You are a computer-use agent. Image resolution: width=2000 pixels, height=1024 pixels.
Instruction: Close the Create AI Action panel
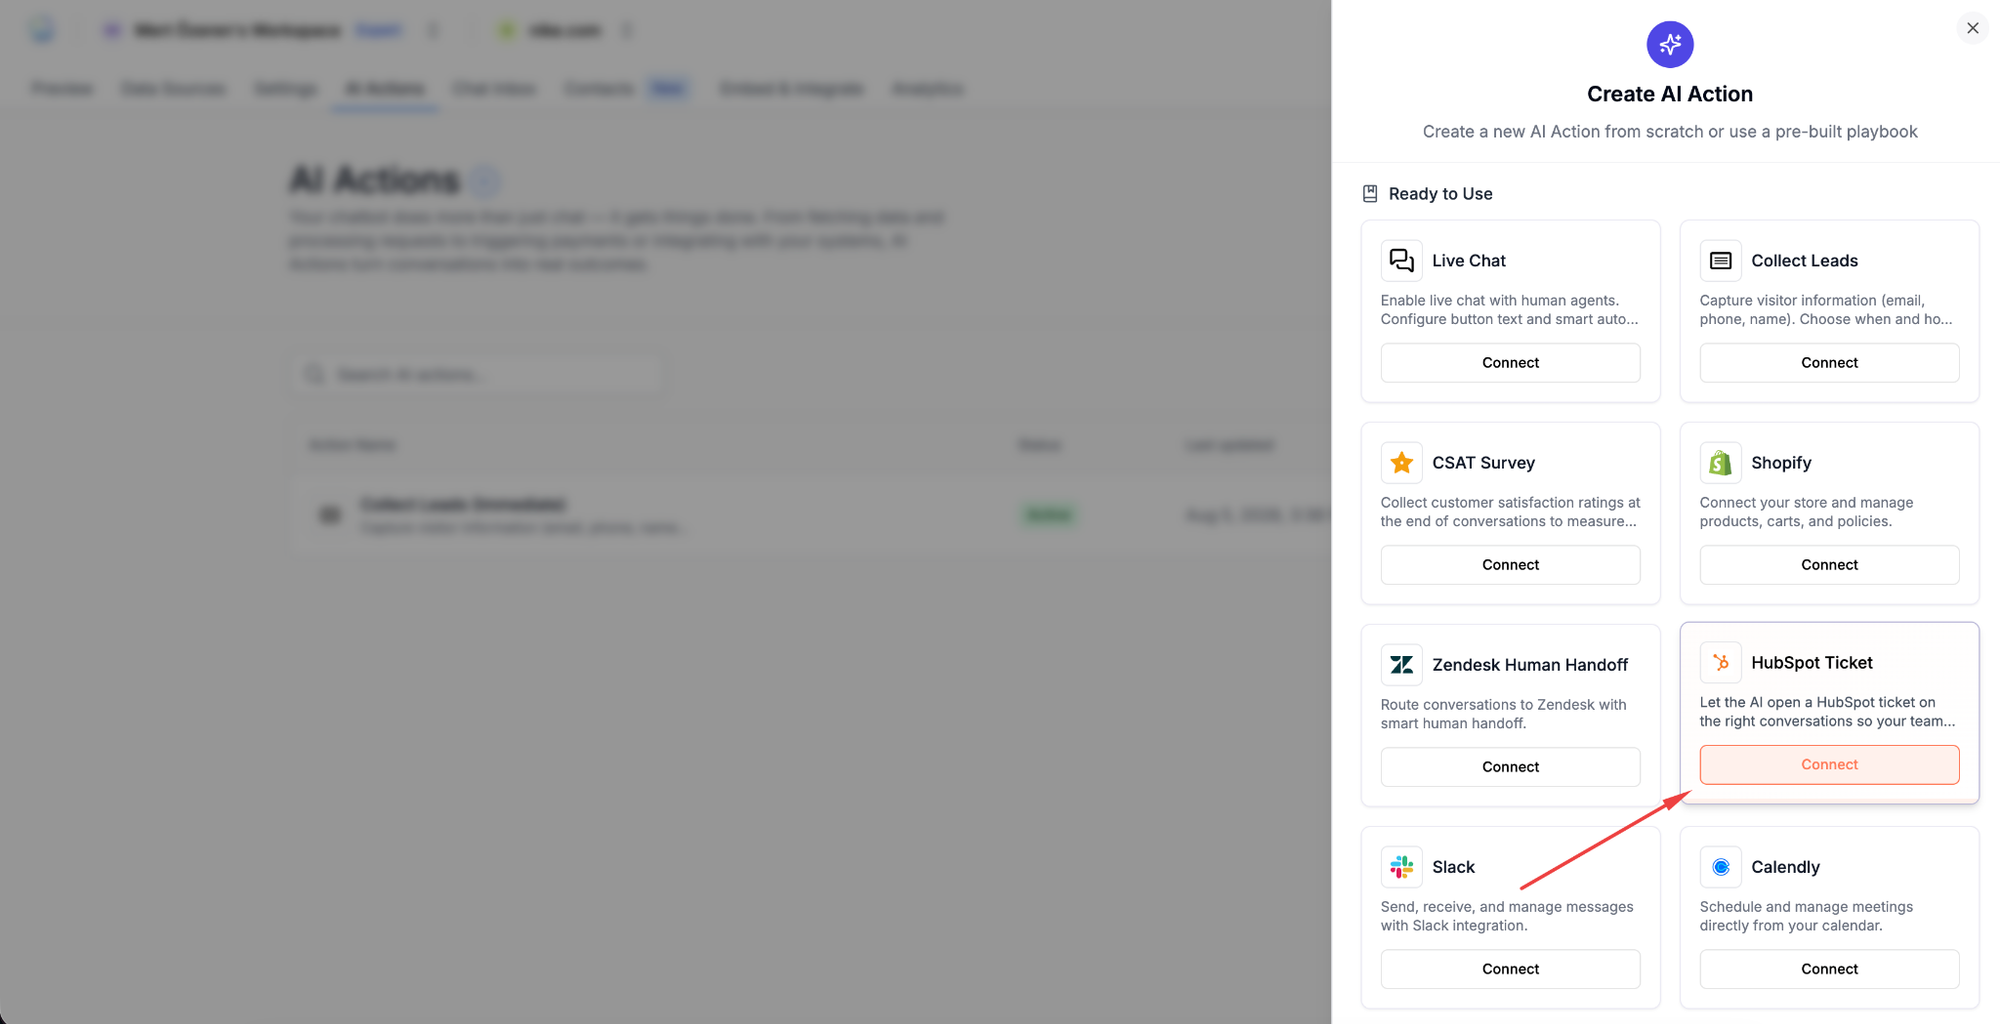pos(1972,28)
